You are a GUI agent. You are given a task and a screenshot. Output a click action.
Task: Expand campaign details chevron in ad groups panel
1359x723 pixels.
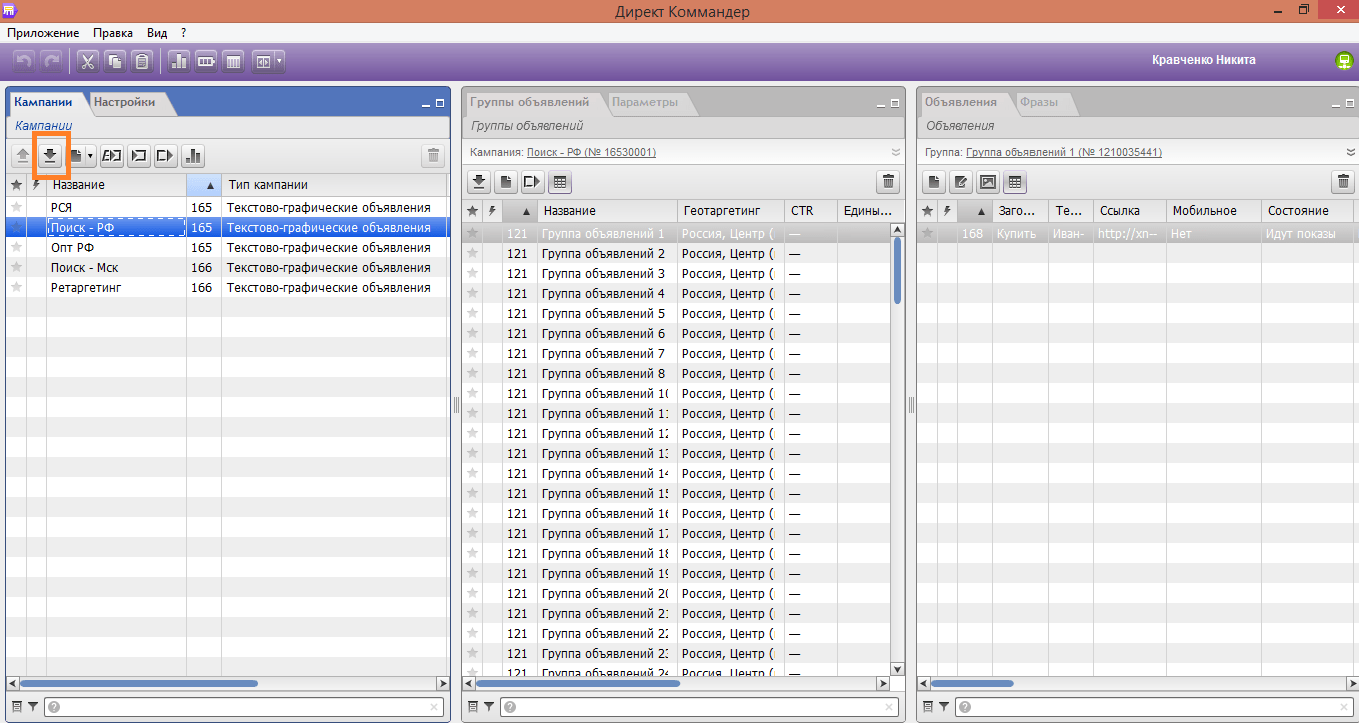pos(896,152)
